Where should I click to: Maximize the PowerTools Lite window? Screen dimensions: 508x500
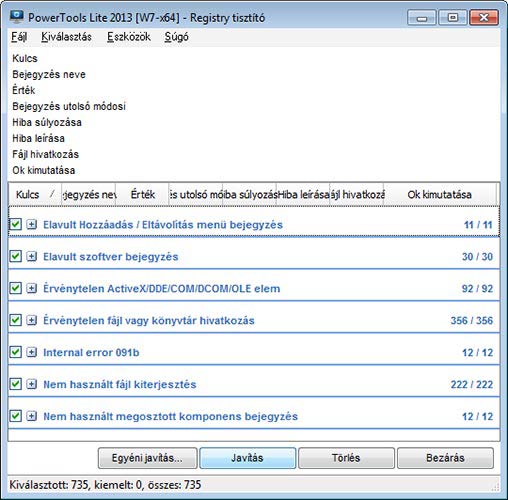[x=453, y=17]
